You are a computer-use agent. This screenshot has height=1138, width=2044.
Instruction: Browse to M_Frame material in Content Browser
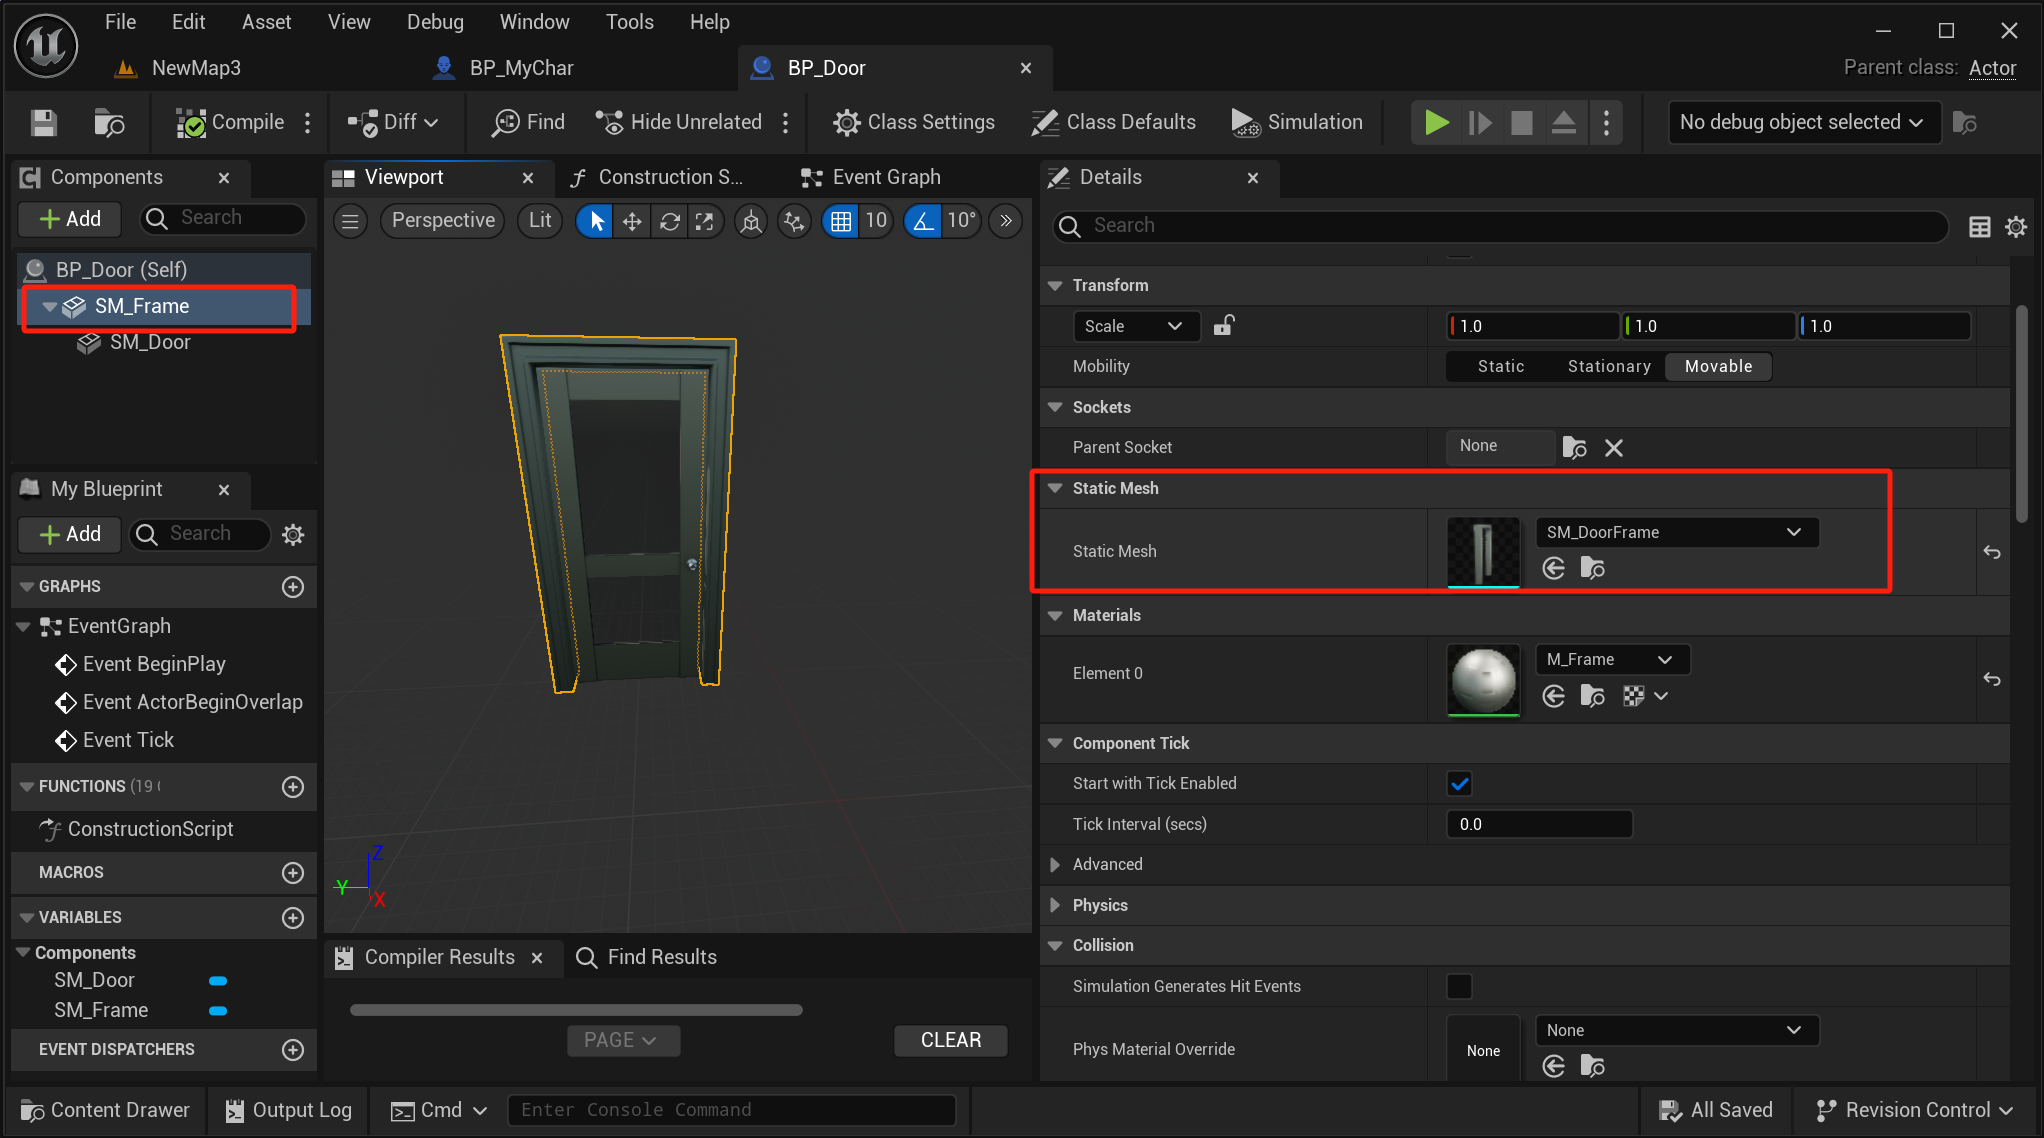[1593, 696]
